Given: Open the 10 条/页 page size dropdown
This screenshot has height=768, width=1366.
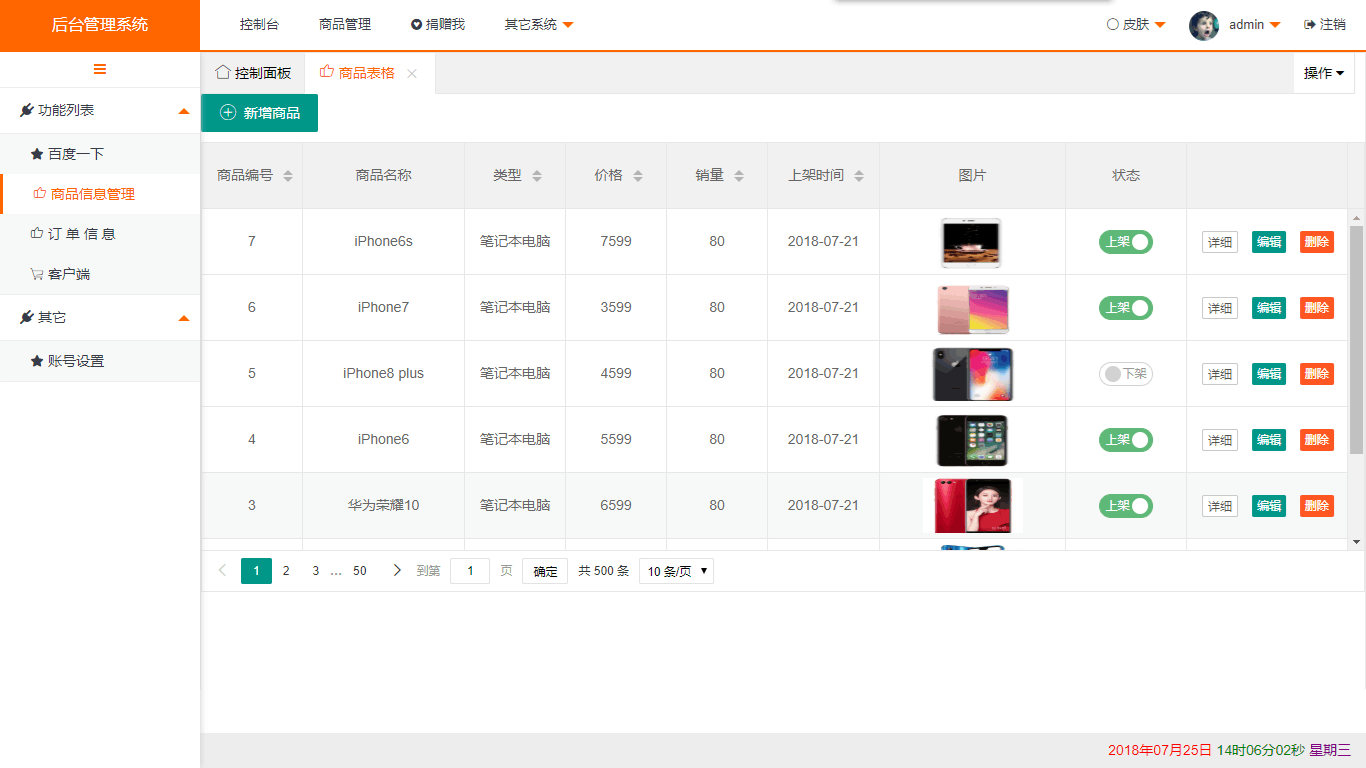Looking at the screenshot, I should pos(676,572).
